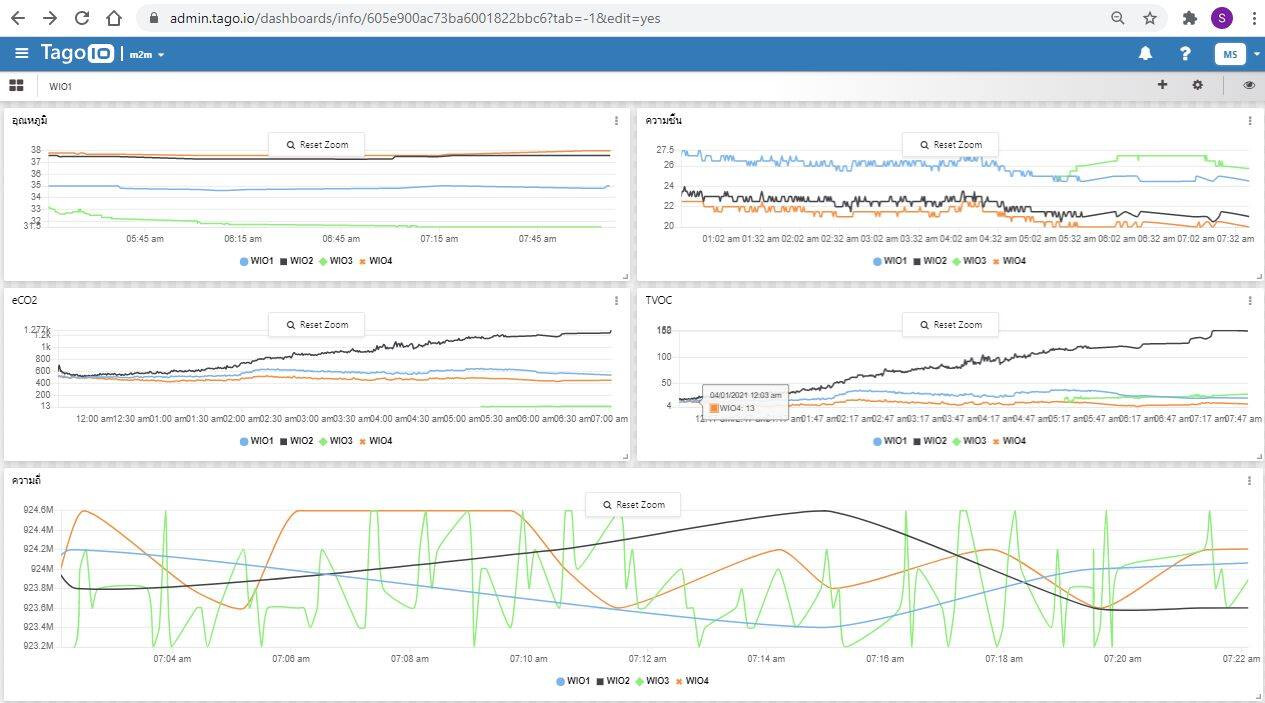Toggle WIO4 series in ความชื้น legend
1265x703 pixels.
pyautogui.click(x=1010, y=261)
